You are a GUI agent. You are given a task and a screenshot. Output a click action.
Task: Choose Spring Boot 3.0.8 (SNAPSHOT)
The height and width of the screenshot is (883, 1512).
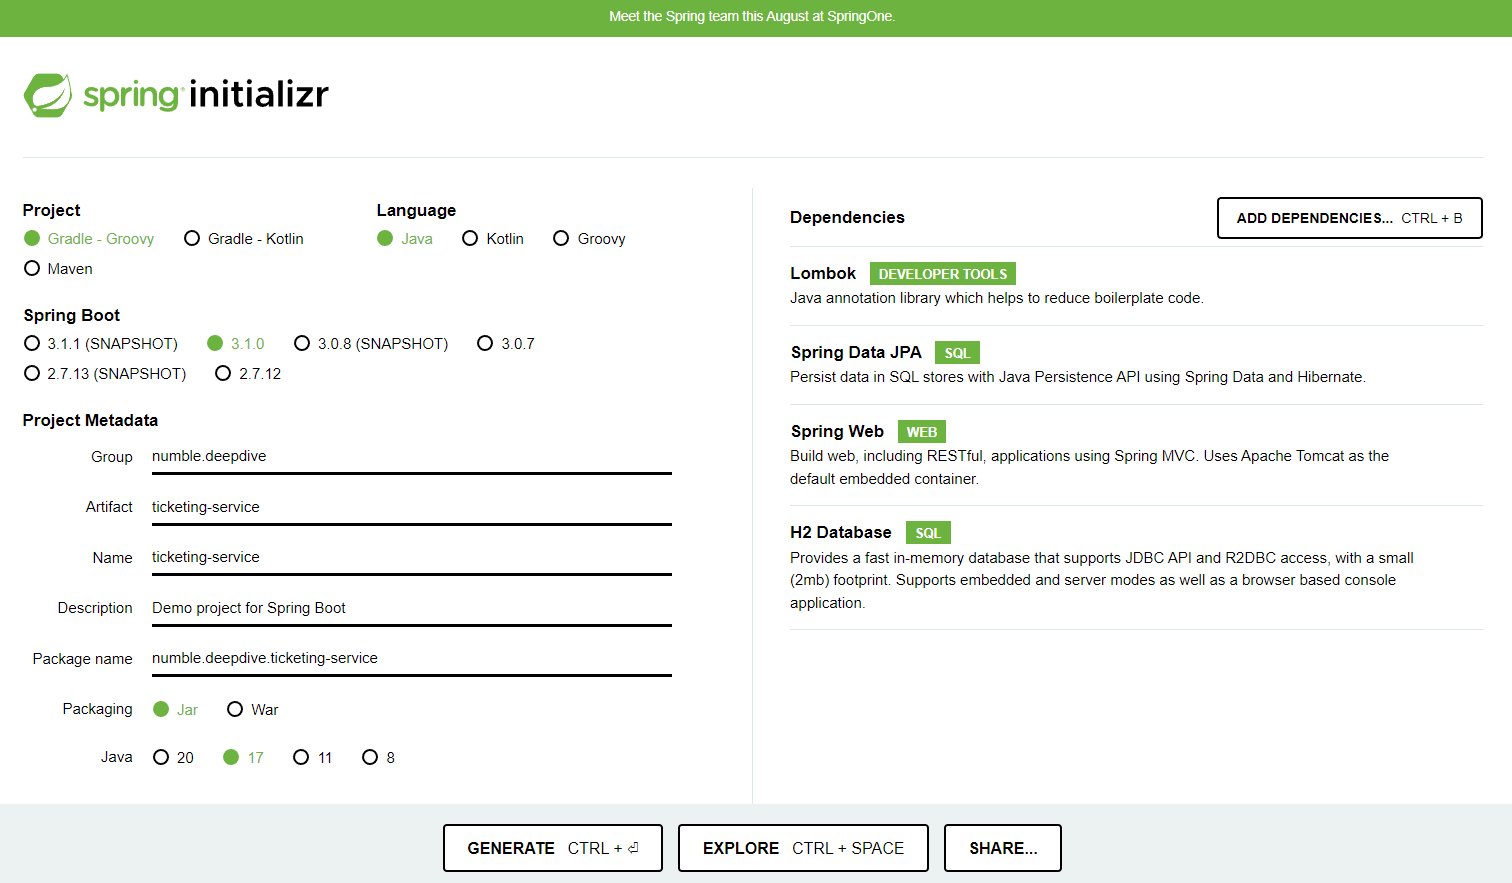[x=371, y=343]
